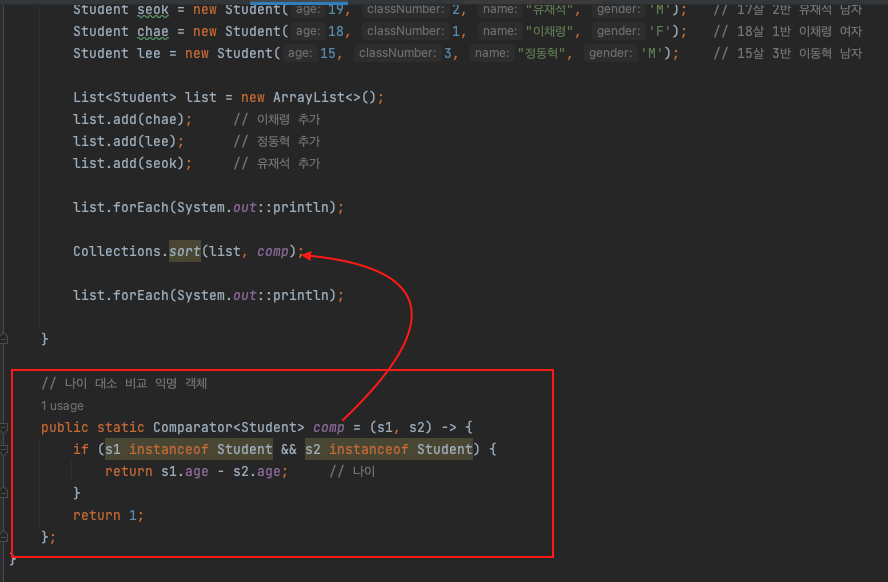Viewport: 888px width, 582px height.
Task: Click 'comp' field name in Comparator declaration
Action: (x=328, y=427)
